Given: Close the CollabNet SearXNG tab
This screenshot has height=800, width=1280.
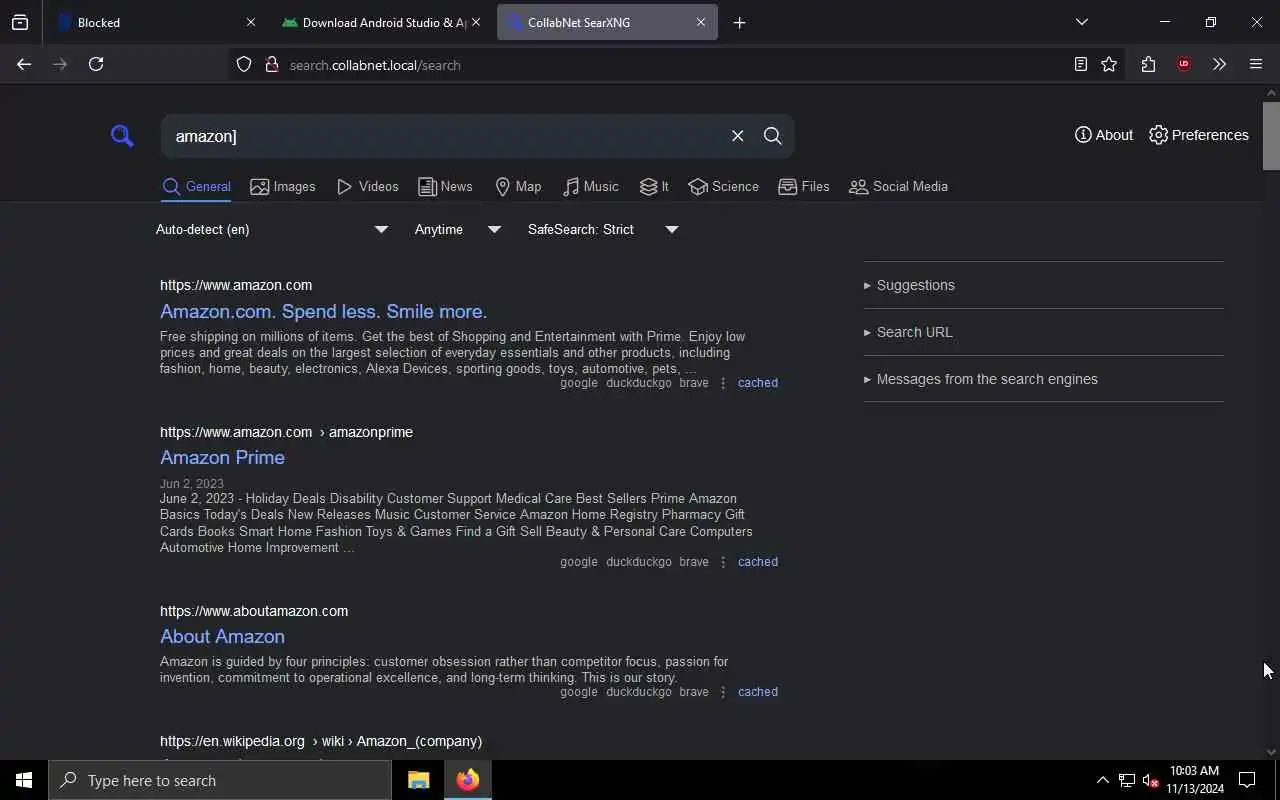Looking at the screenshot, I should point(700,22).
